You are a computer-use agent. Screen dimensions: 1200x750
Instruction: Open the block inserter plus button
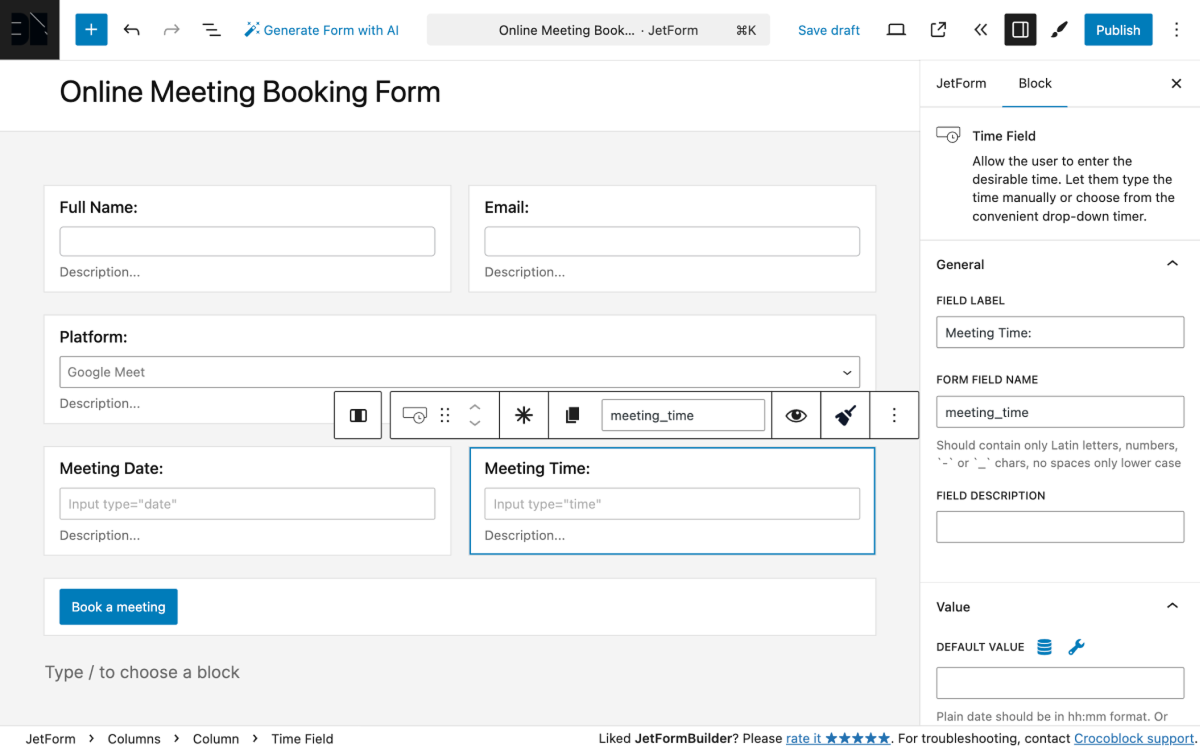(x=91, y=30)
